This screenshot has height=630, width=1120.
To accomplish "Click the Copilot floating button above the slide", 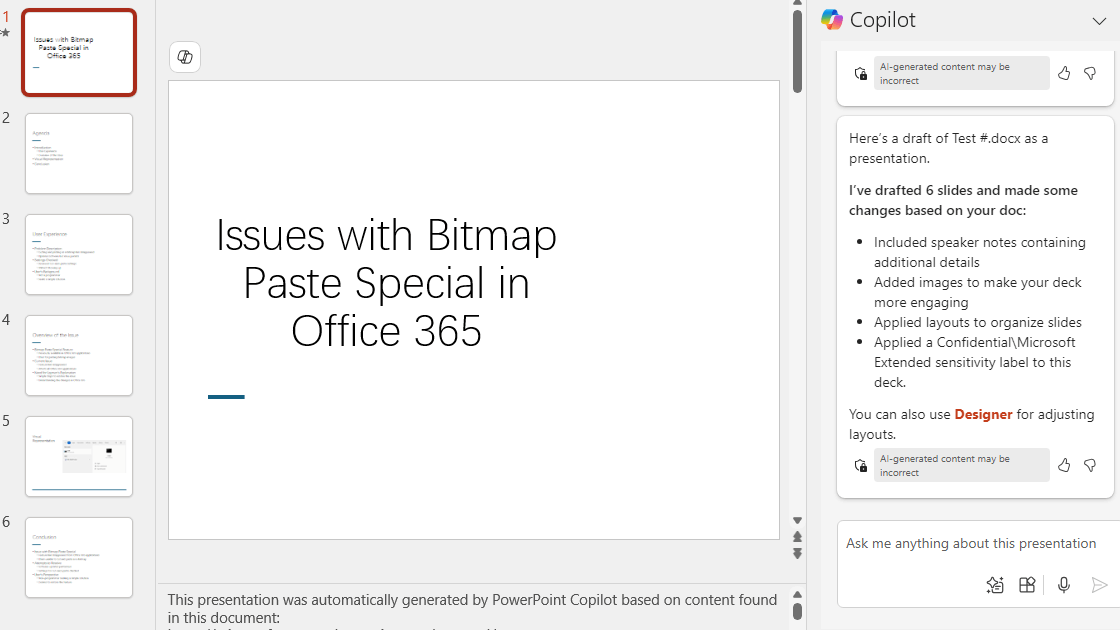I will pyautogui.click(x=185, y=57).
